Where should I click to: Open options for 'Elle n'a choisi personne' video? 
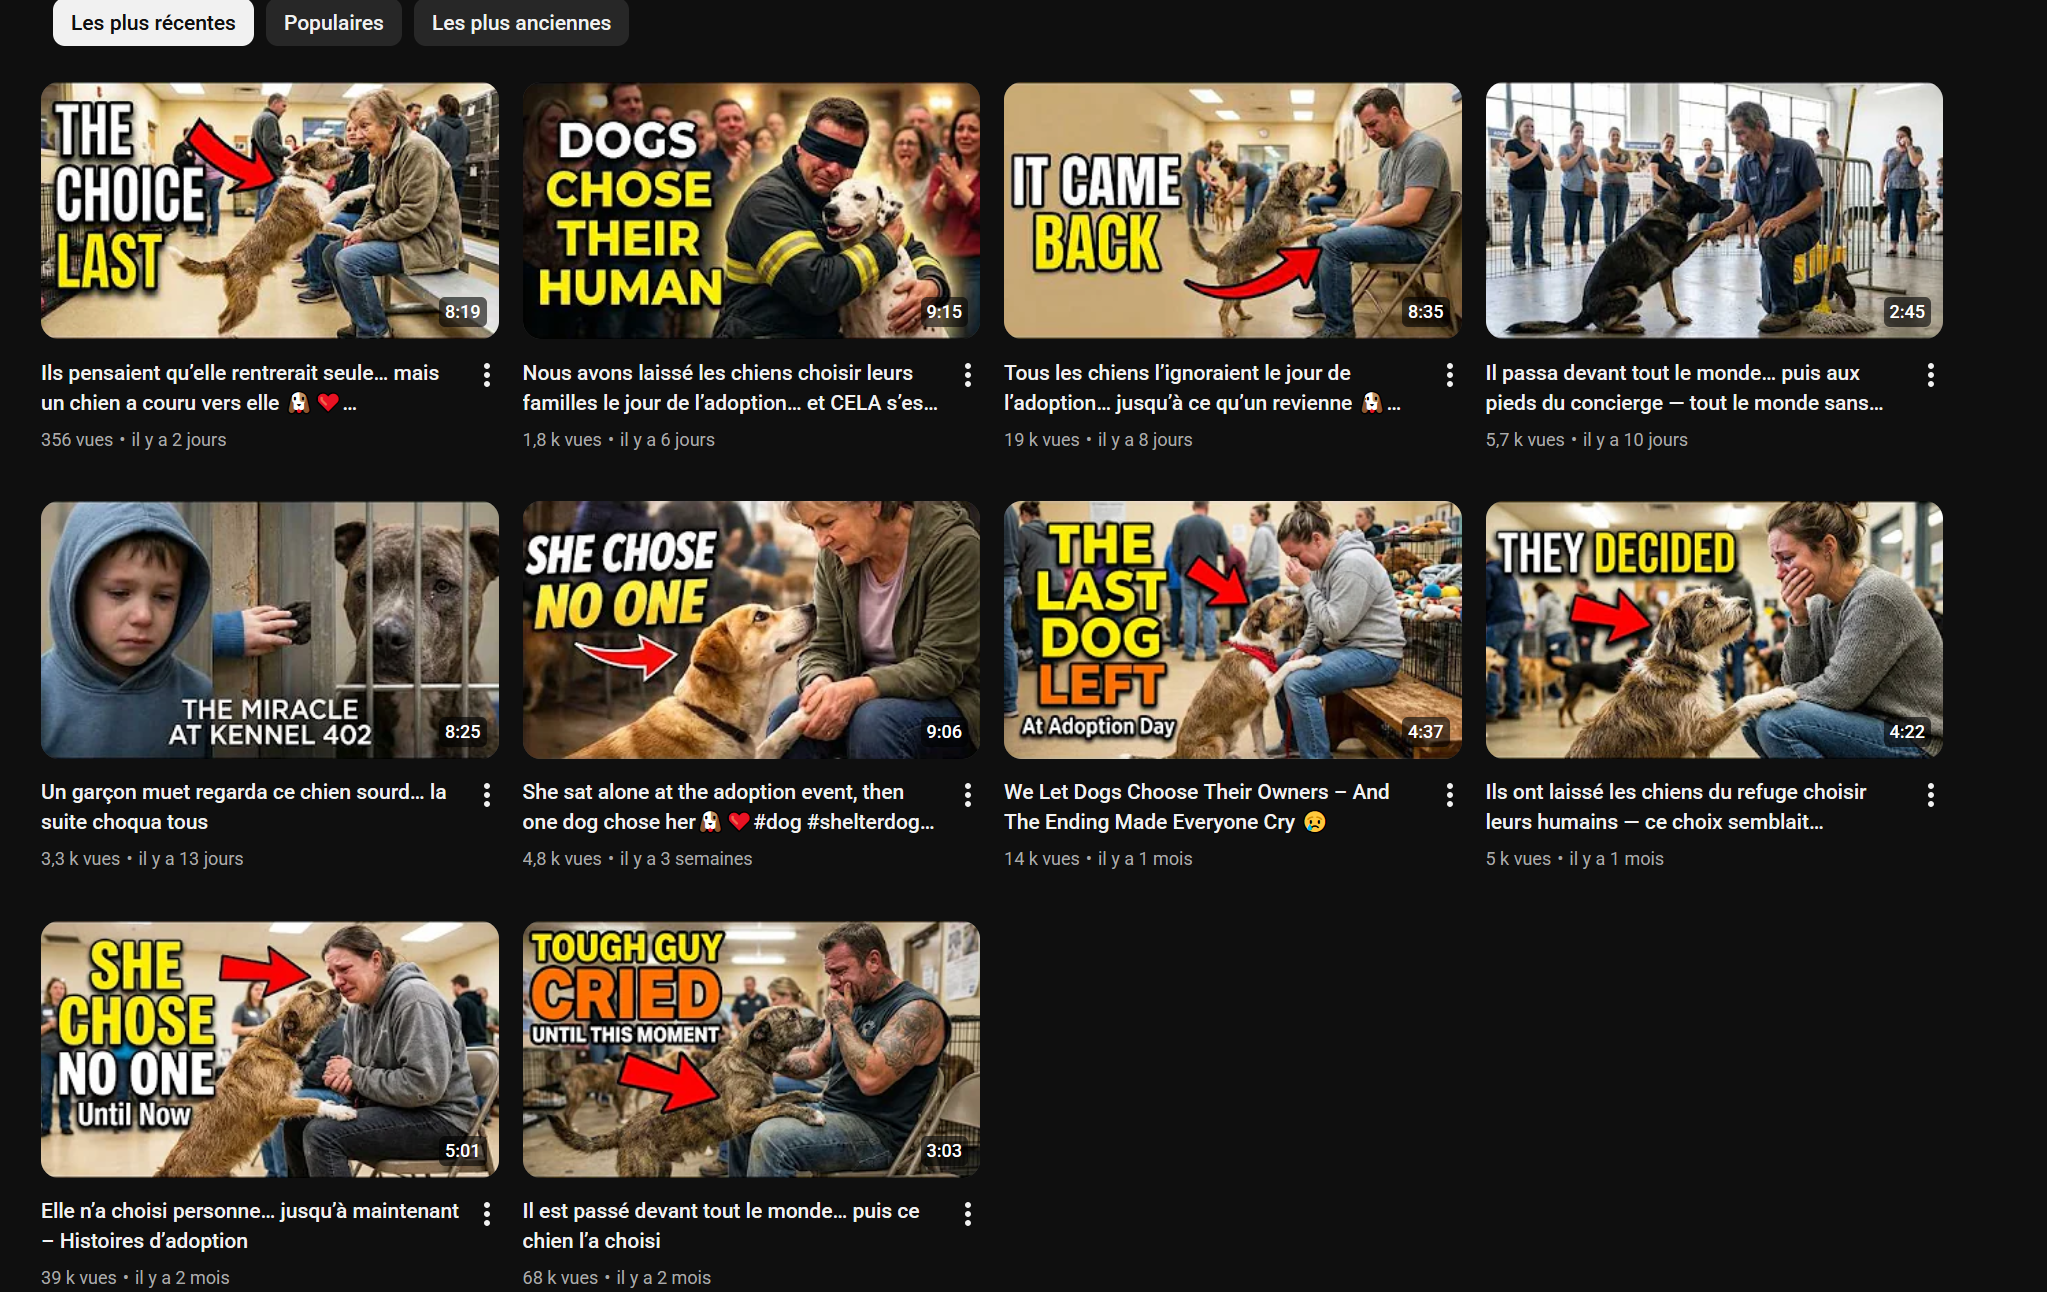tap(486, 1214)
